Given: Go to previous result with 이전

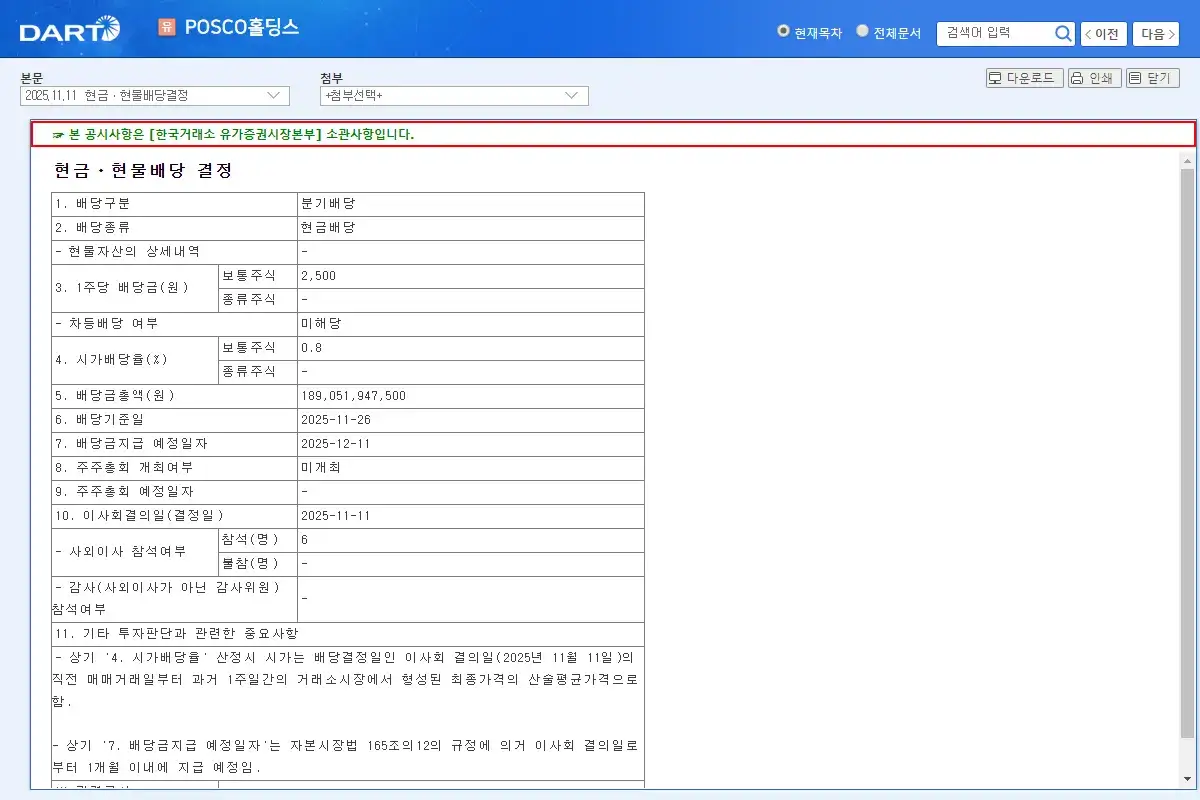Looking at the screenshot, I should [1104, 34].
